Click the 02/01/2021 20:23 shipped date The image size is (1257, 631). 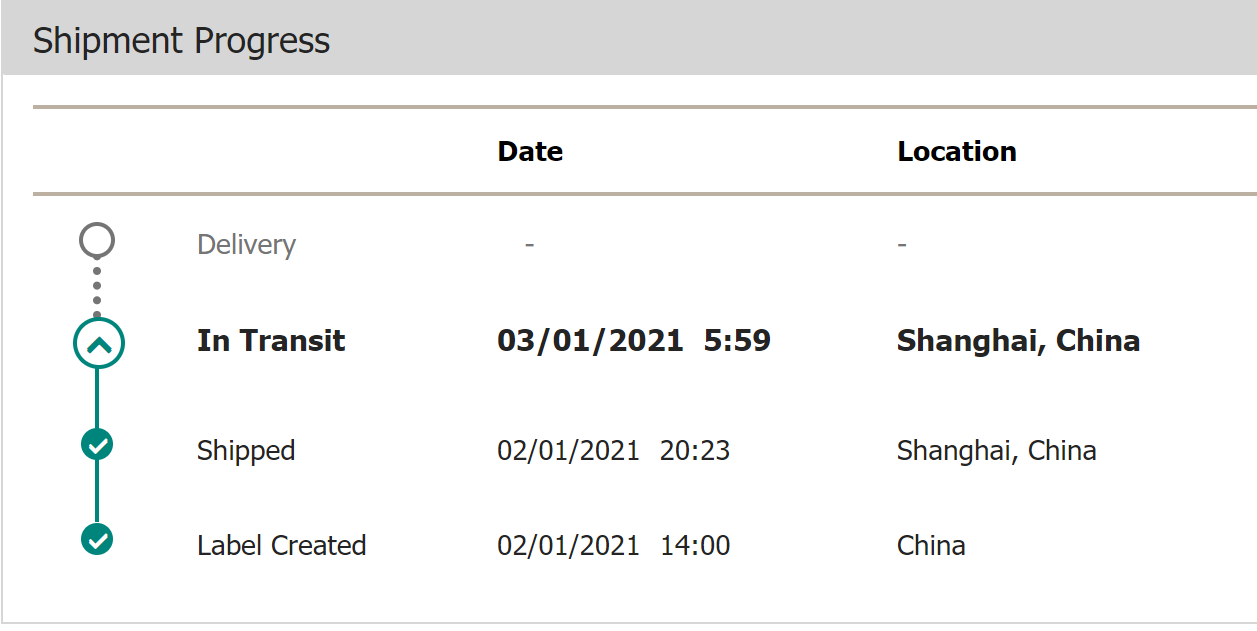coord(614,451)
